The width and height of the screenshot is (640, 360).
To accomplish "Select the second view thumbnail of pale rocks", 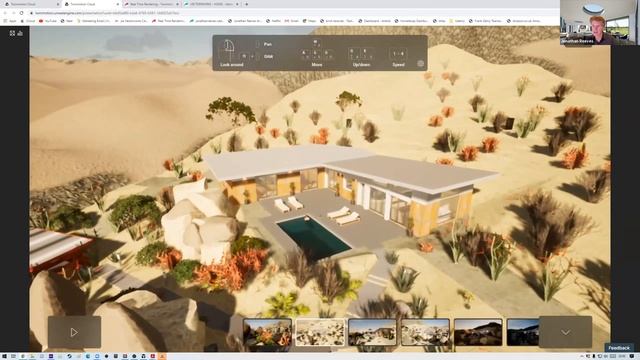I will click(320, 333).
